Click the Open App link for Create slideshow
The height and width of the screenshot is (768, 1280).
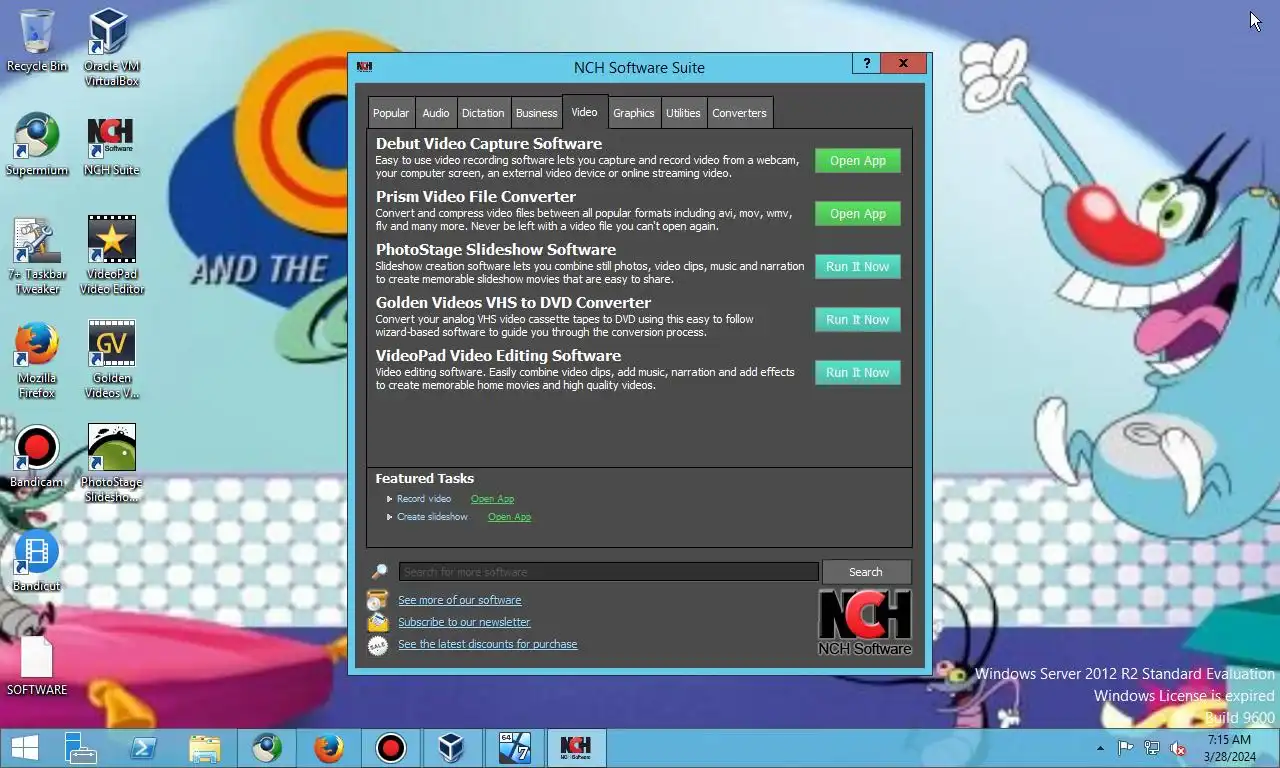[x=509, y=517]
